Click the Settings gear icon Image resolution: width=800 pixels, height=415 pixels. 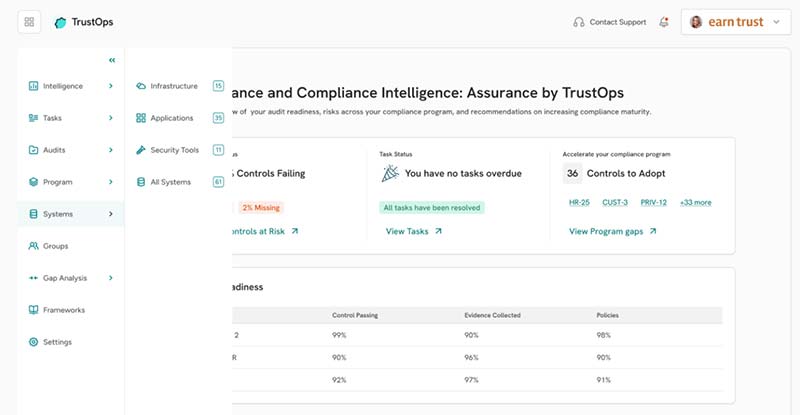tap(33, 342)
